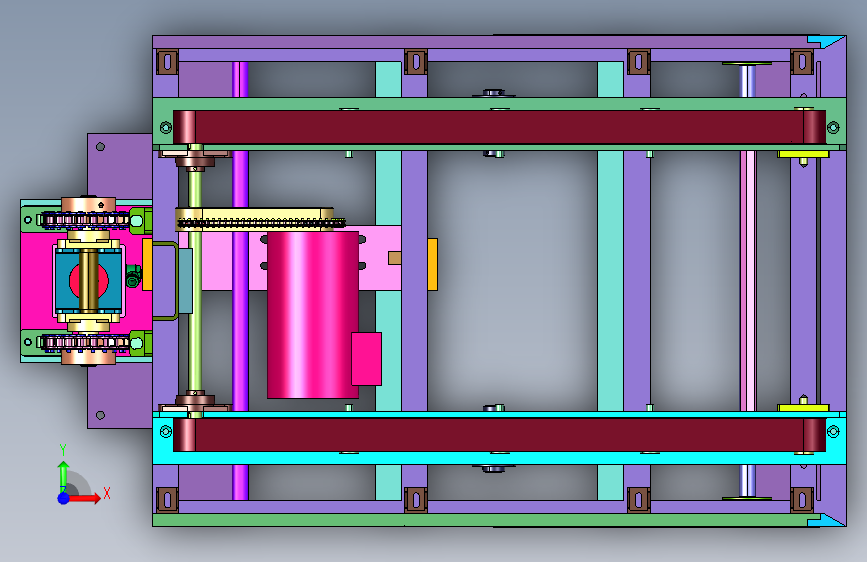Select the cyan corner triangle at the top right
867x562 pixels.
click(826, 42)
